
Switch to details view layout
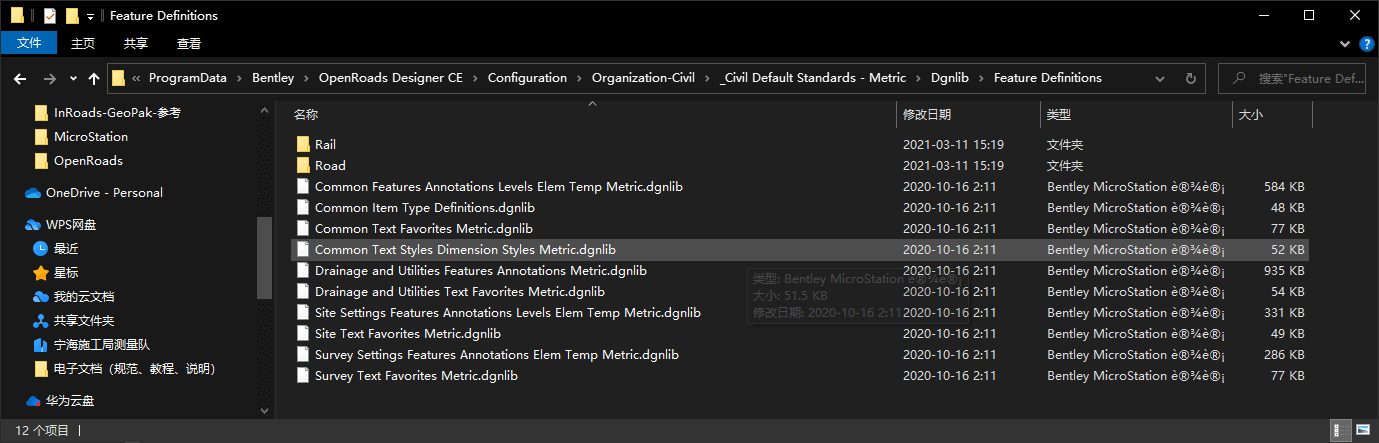click(x=1342, y=431)
